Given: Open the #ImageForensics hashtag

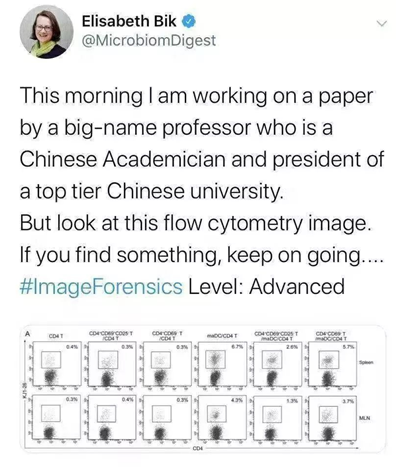Looking at the screenshot, I should point(101,286).
